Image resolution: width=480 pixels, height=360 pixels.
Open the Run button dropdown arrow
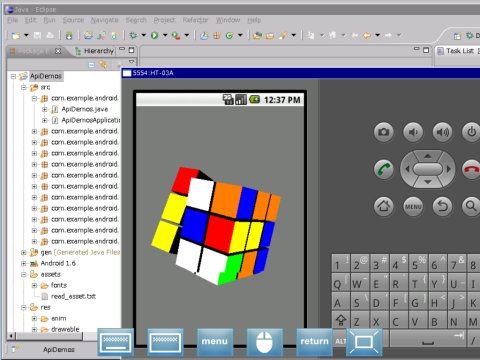[165, 35]
